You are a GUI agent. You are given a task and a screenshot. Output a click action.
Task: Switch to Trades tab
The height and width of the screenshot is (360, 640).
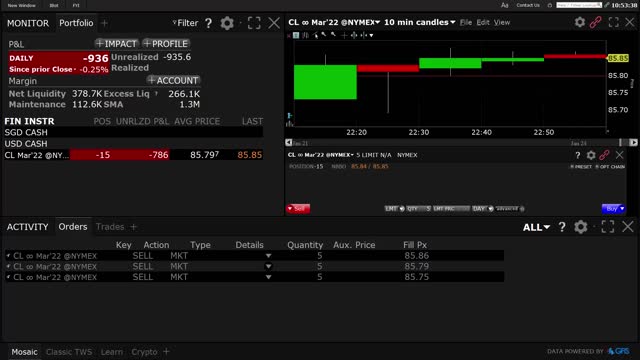(110, 227)
